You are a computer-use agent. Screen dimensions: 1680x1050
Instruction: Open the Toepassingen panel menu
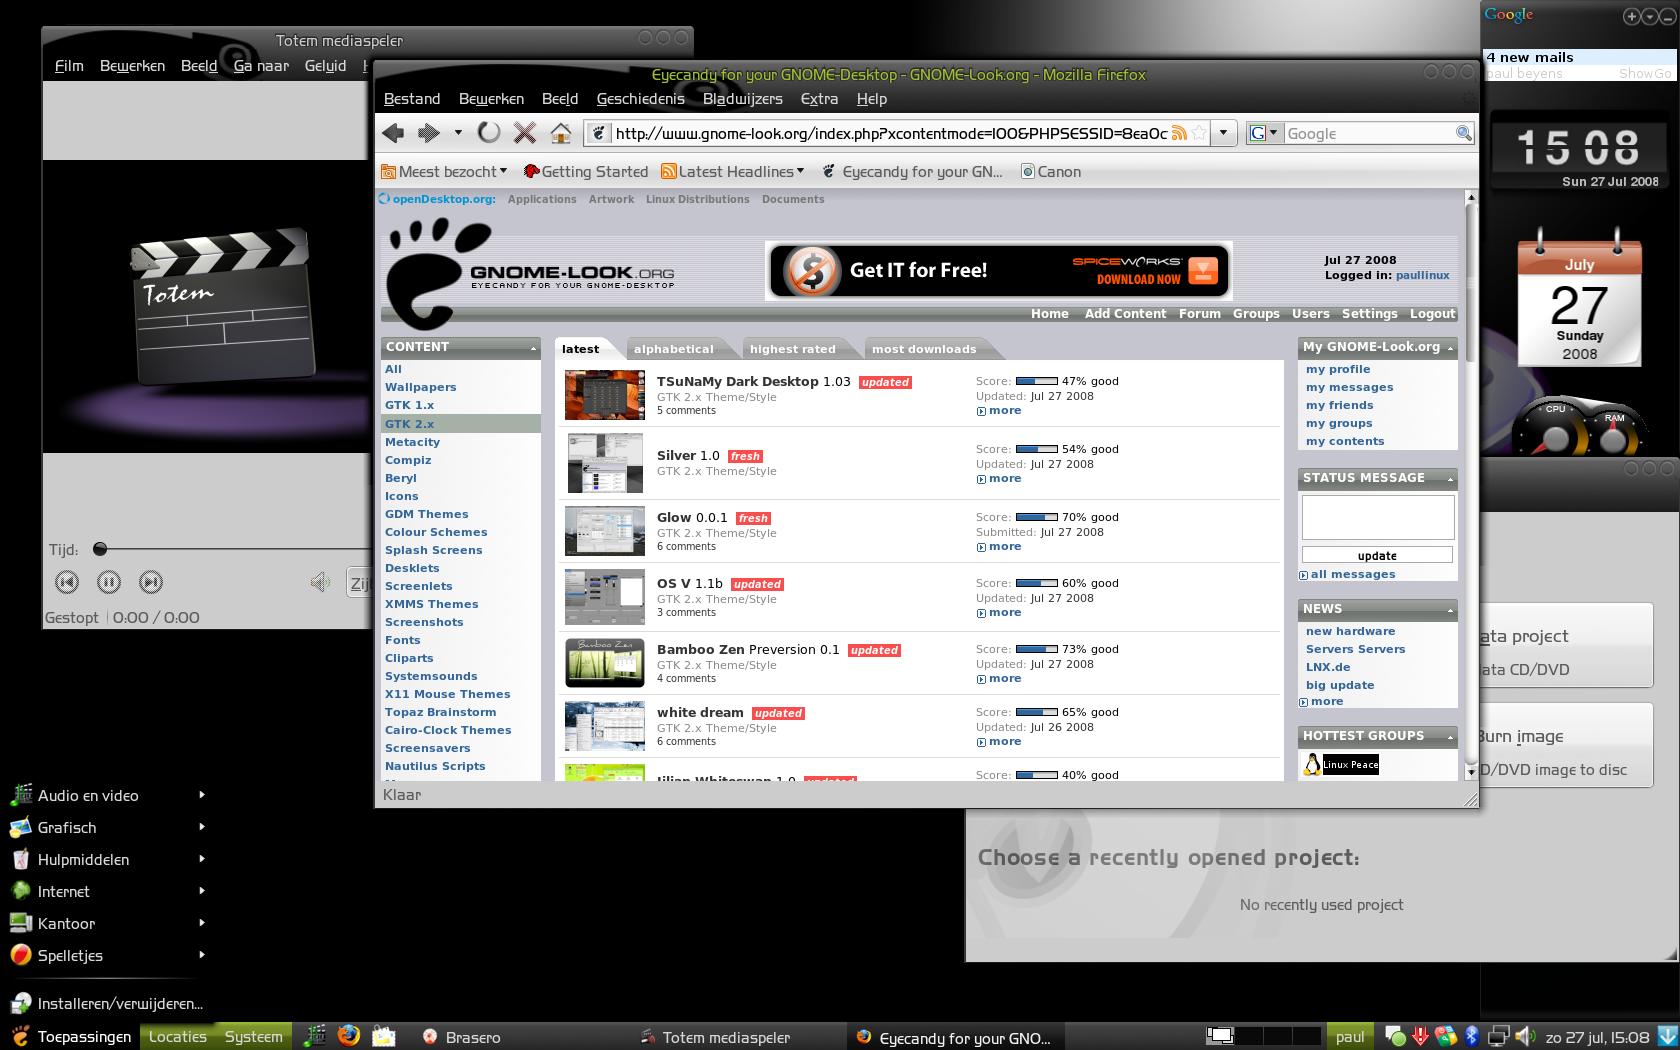(71, 1036)
